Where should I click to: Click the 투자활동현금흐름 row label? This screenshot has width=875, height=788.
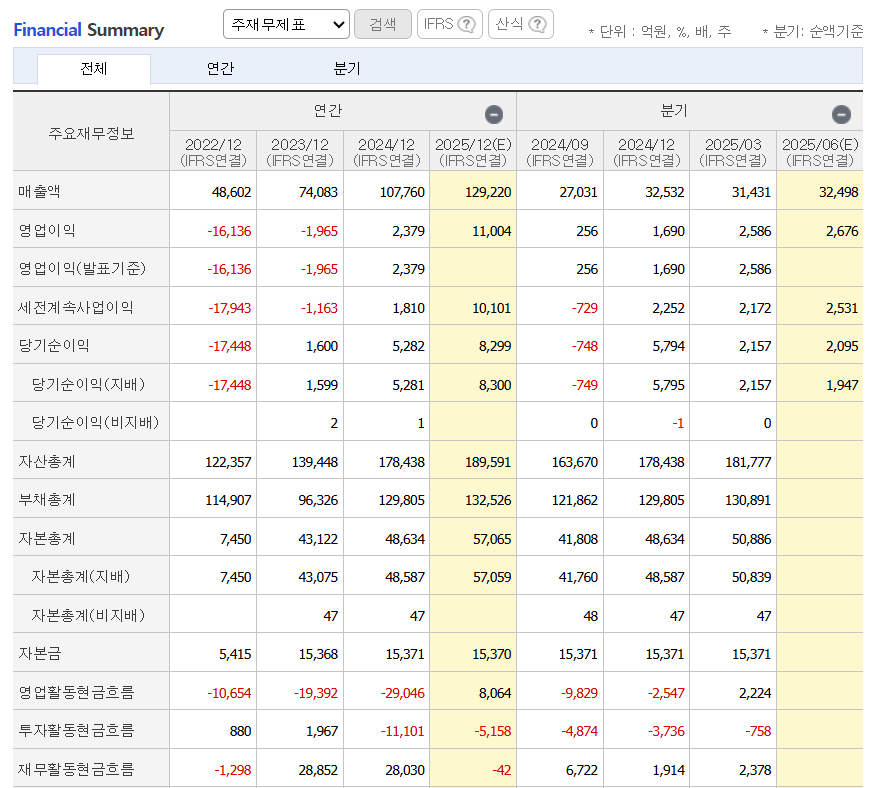76,730
